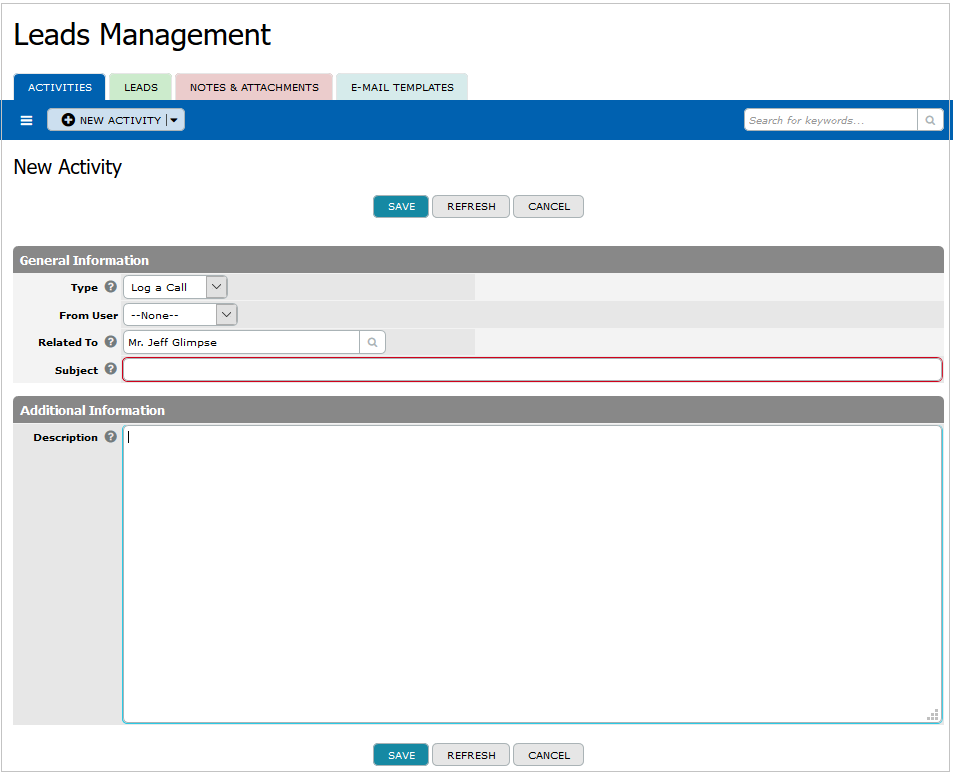Click the help icon beside Type
This screenshot has width=953, height=777.
[x=111, y=286]
